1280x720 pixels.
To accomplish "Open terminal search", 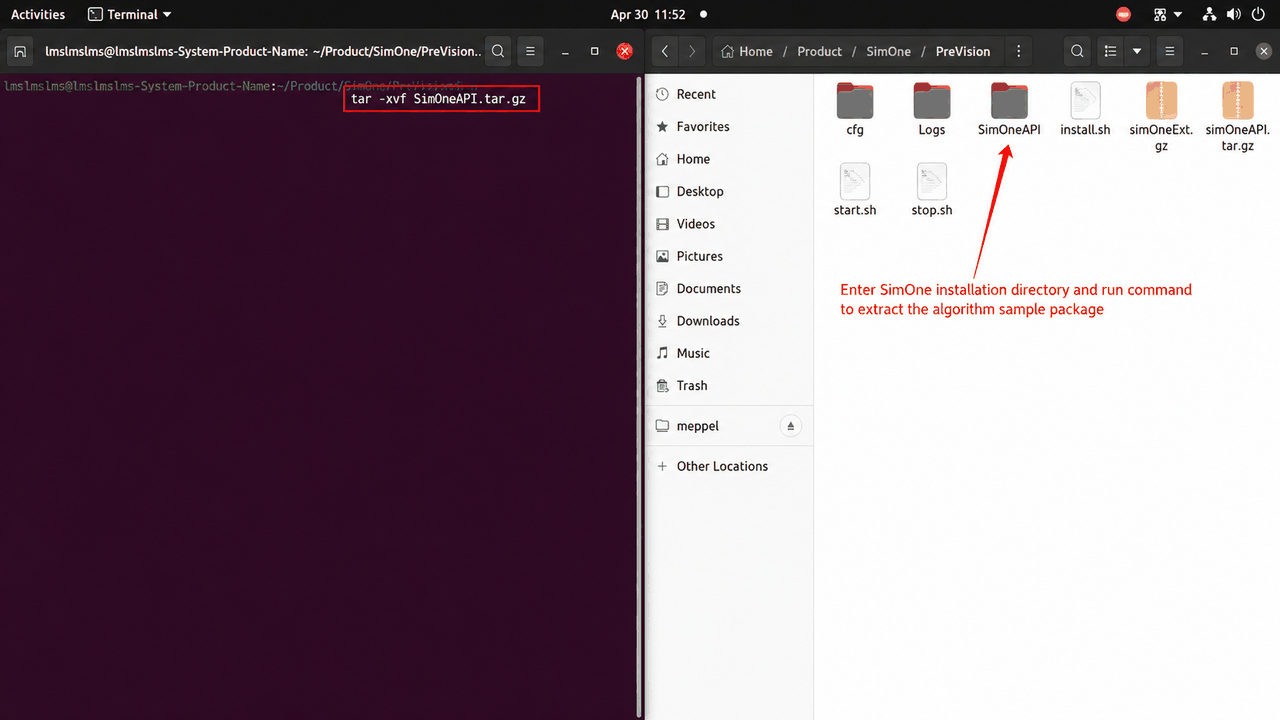I will click(x=498, y=51).
